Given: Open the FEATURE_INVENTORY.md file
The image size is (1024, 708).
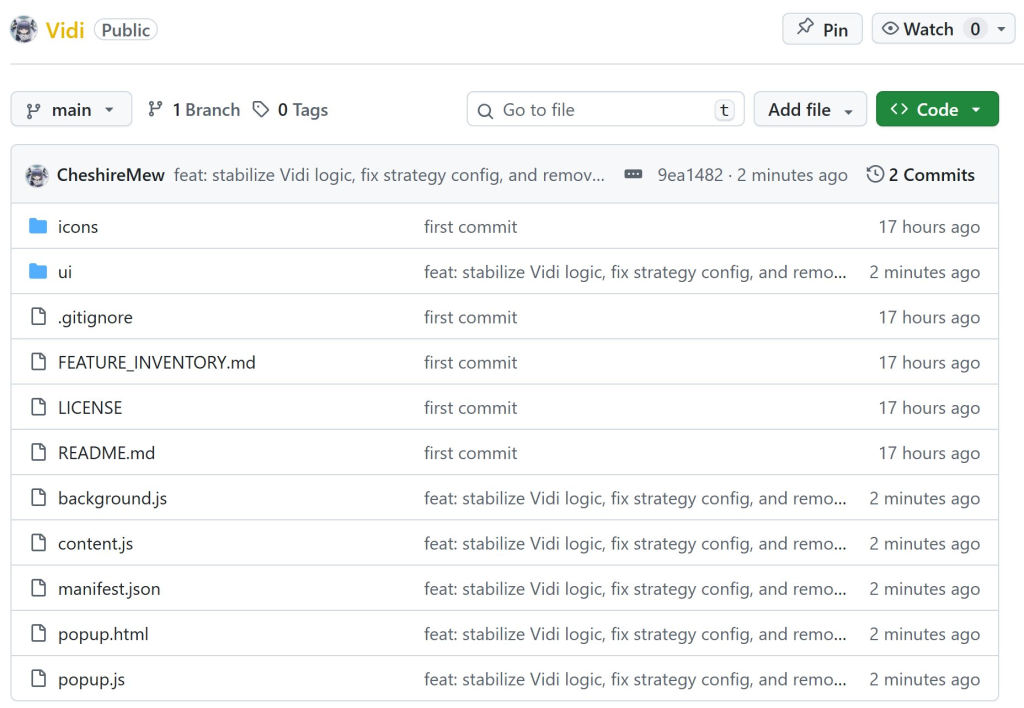Looking at the screenshot, I should [156, 362].
